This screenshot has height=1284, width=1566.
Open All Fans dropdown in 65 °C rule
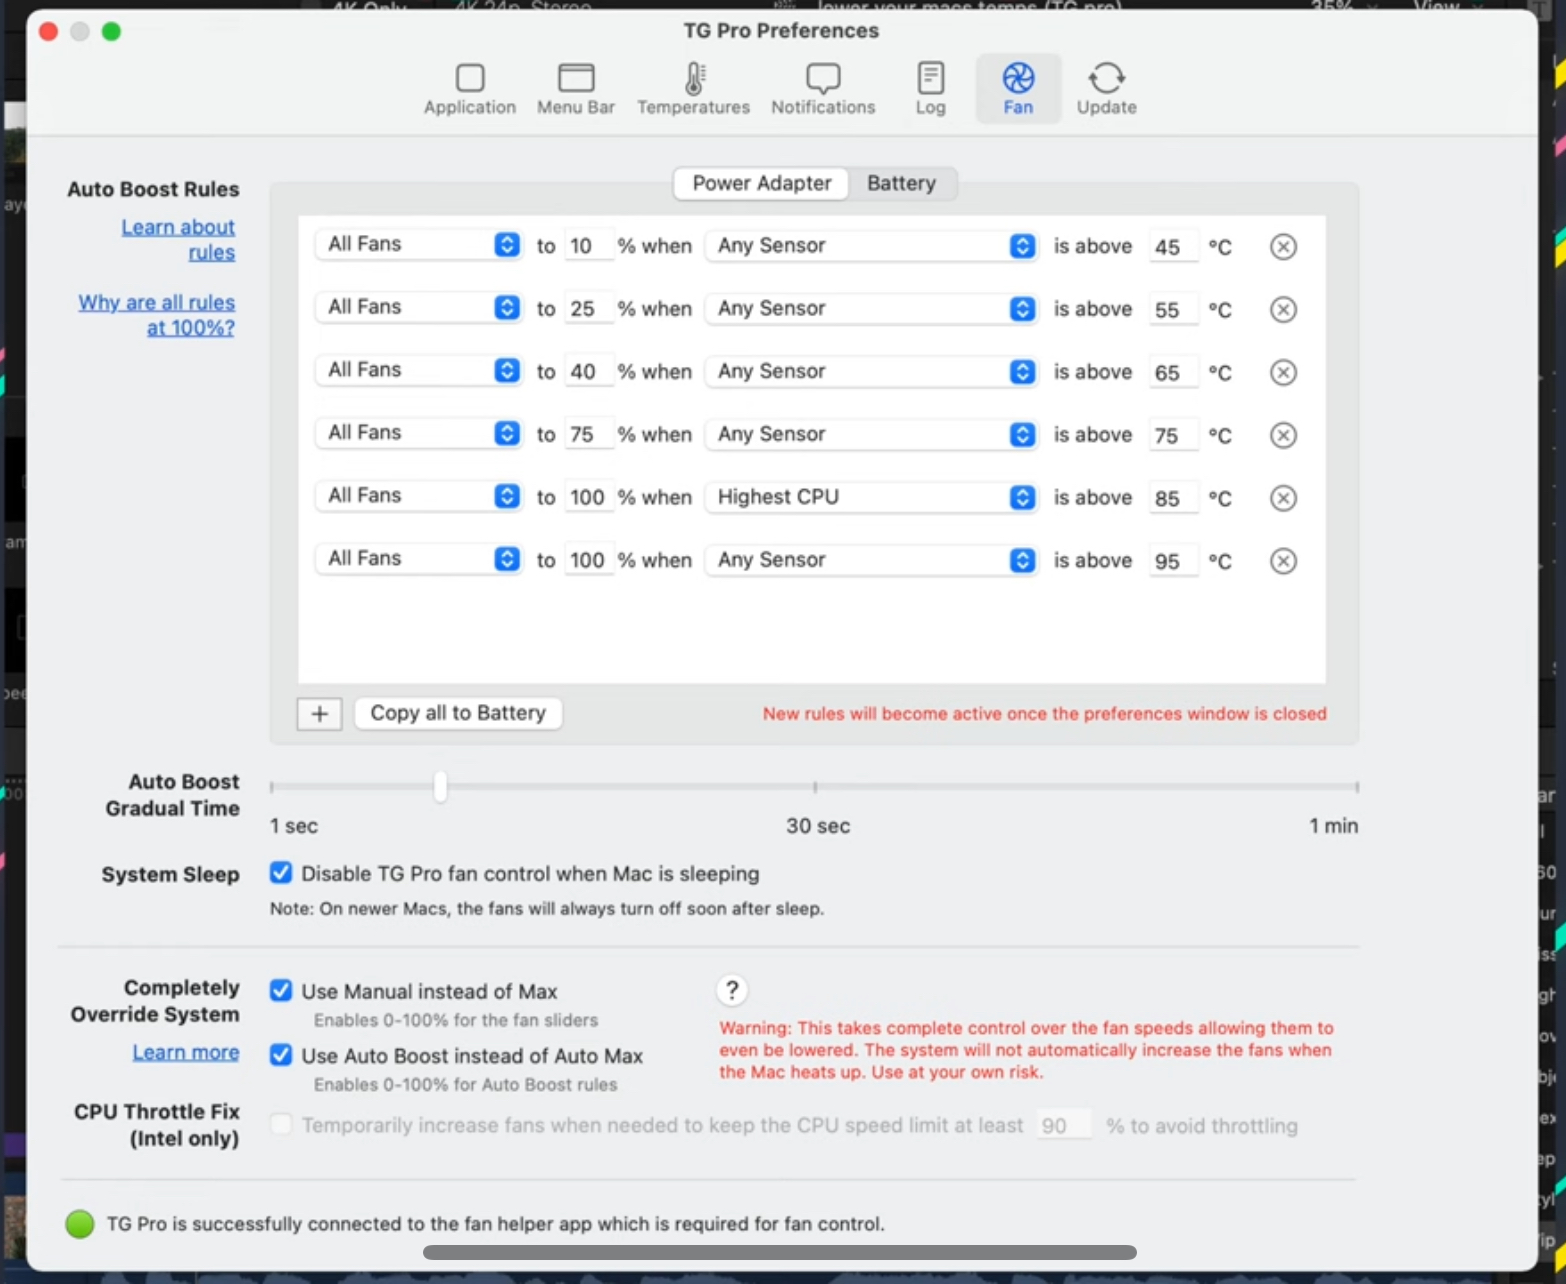[x=418, y=371]
